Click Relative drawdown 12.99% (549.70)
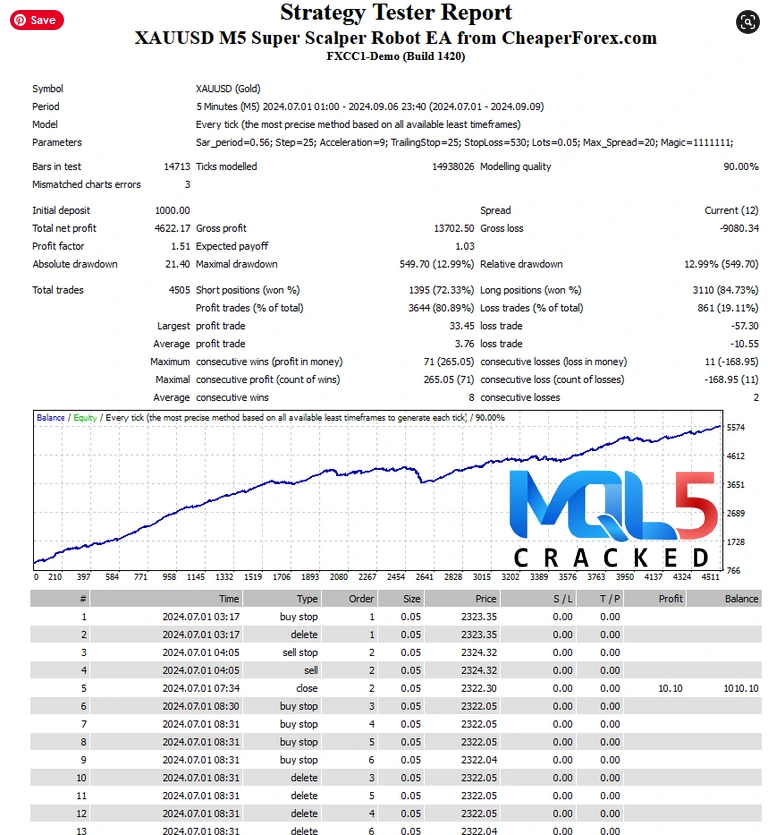Image resolution: width=768 pixels, height=835 pixels. [x=721, y=264]
